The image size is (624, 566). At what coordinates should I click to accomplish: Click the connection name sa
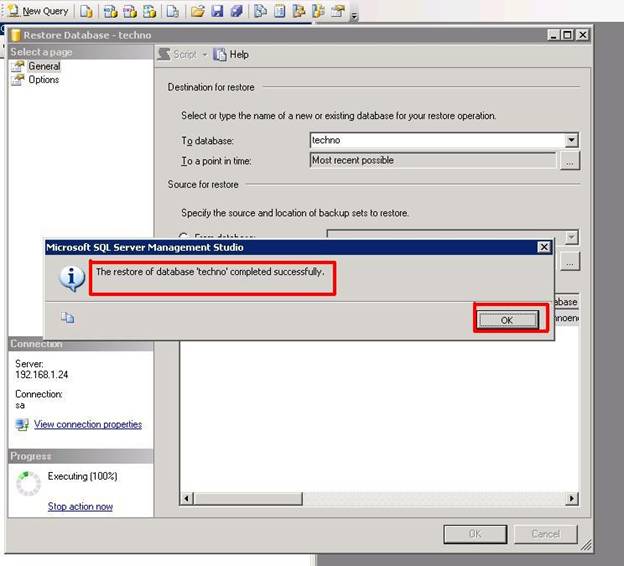[x=20, y=405]
